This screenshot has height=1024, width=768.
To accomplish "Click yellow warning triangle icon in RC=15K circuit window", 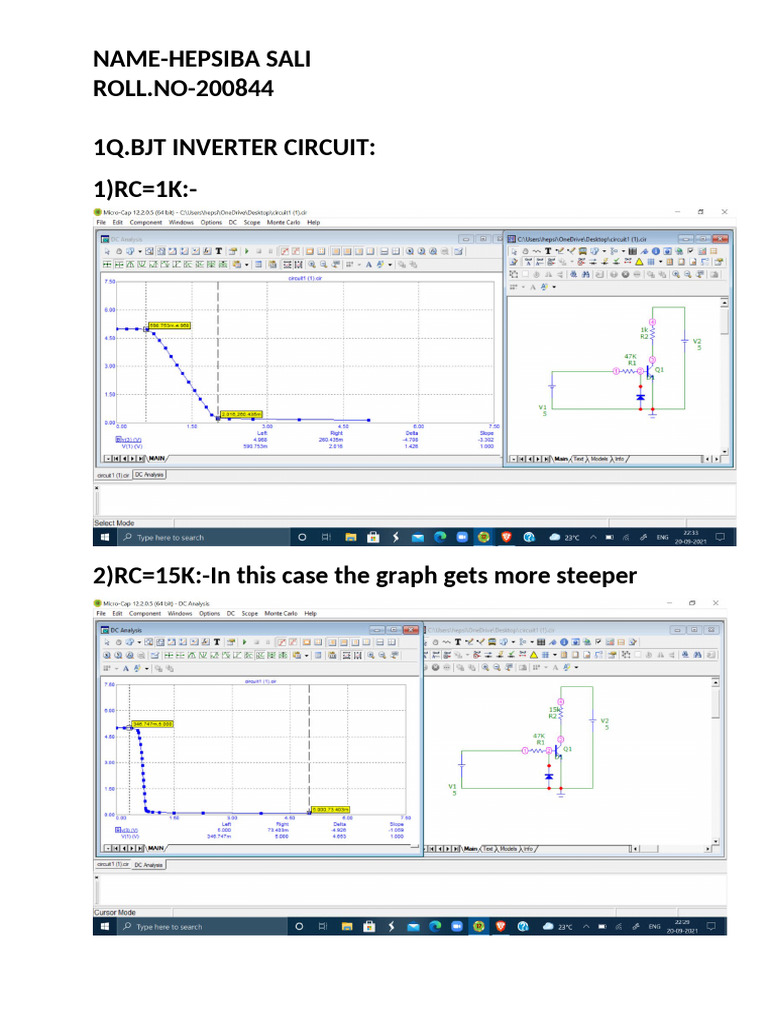I will (534, 654).
